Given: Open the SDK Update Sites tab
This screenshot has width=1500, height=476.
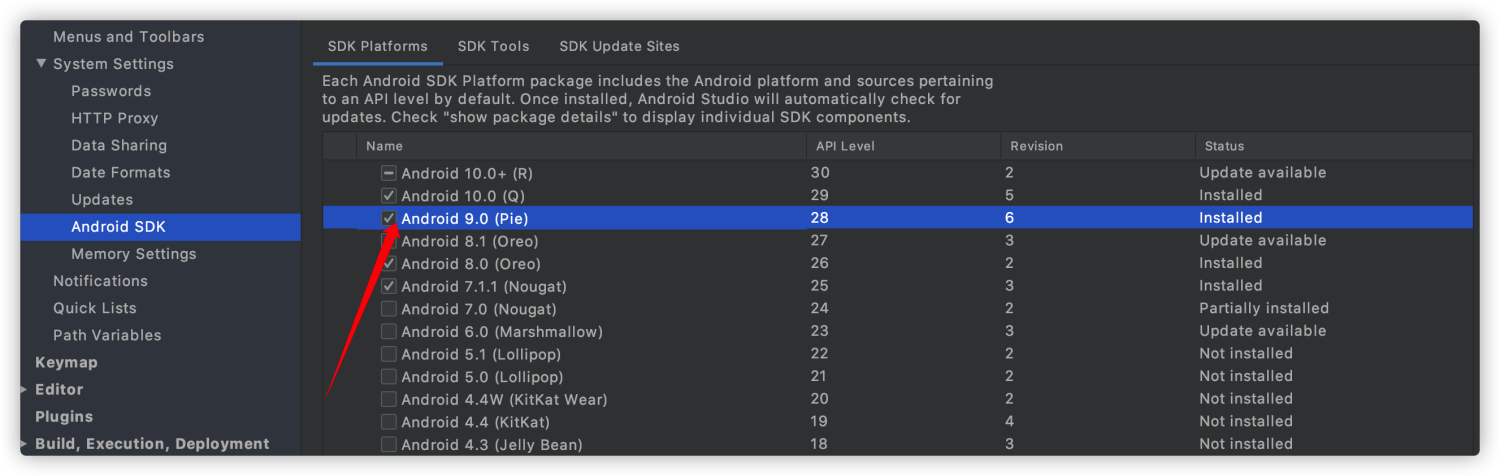Looking at the screenshot, I should point(619,46).
